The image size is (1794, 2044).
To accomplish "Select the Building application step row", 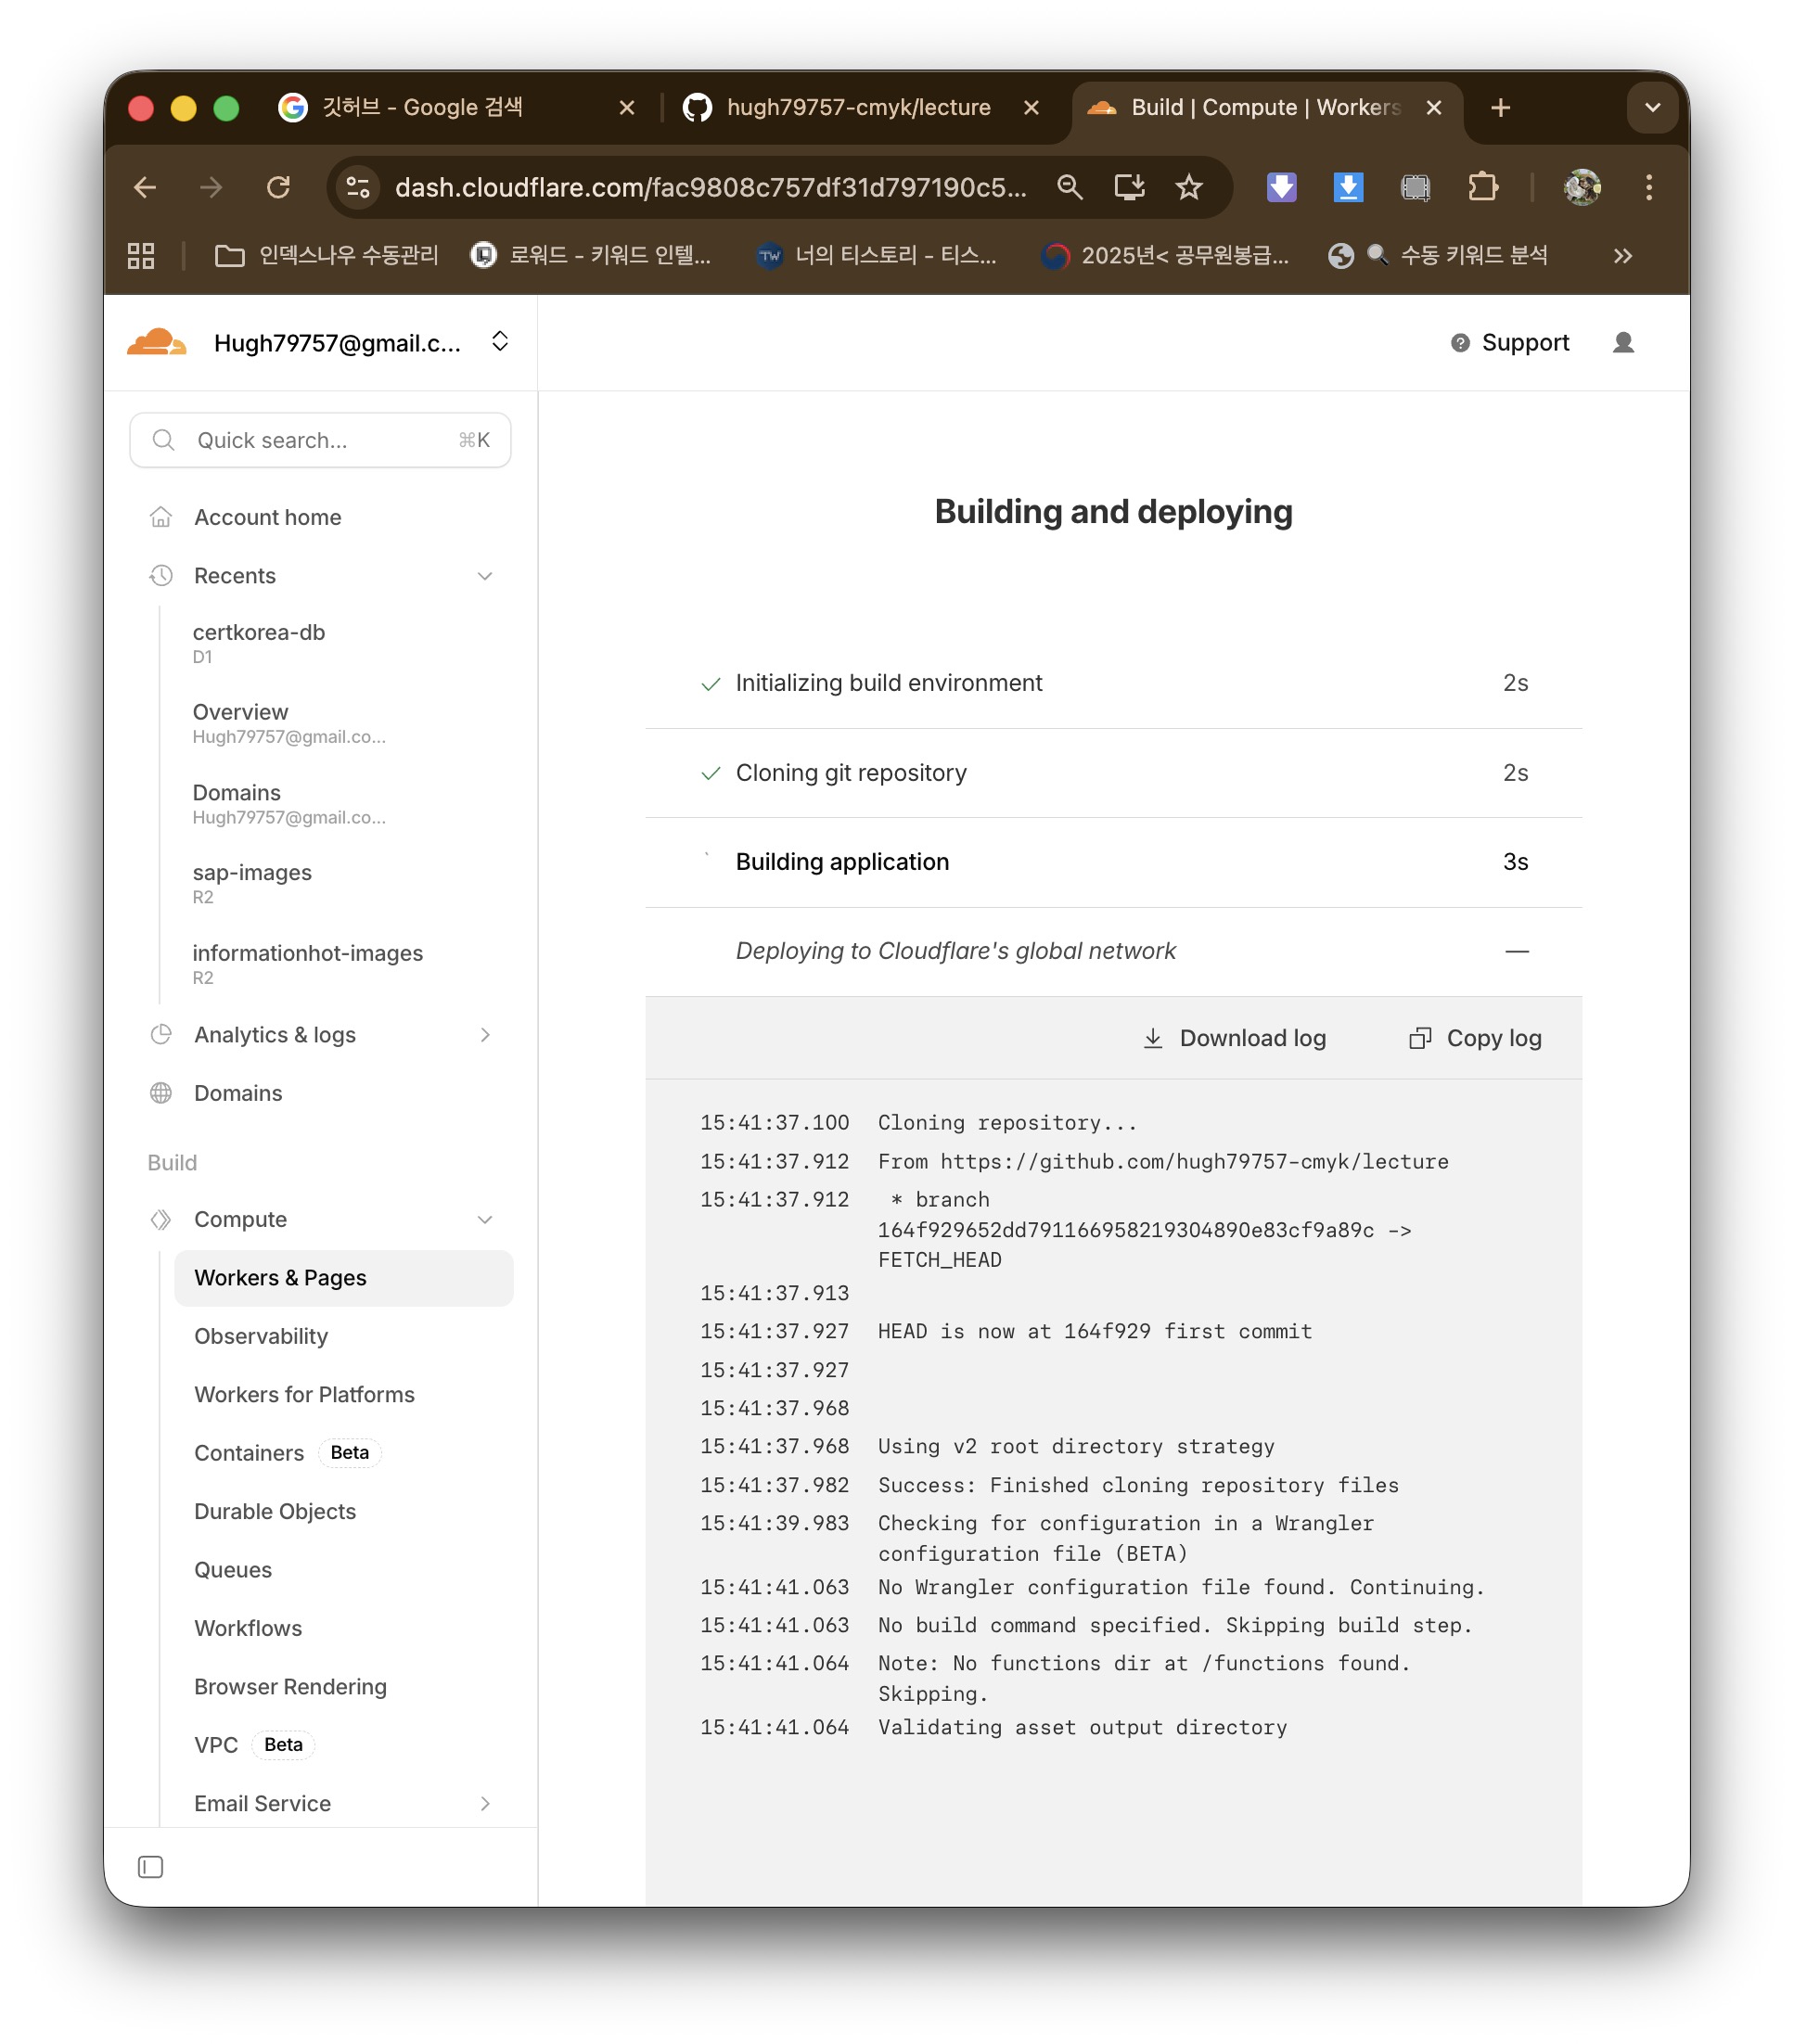I will click(x=1113, y=862).
